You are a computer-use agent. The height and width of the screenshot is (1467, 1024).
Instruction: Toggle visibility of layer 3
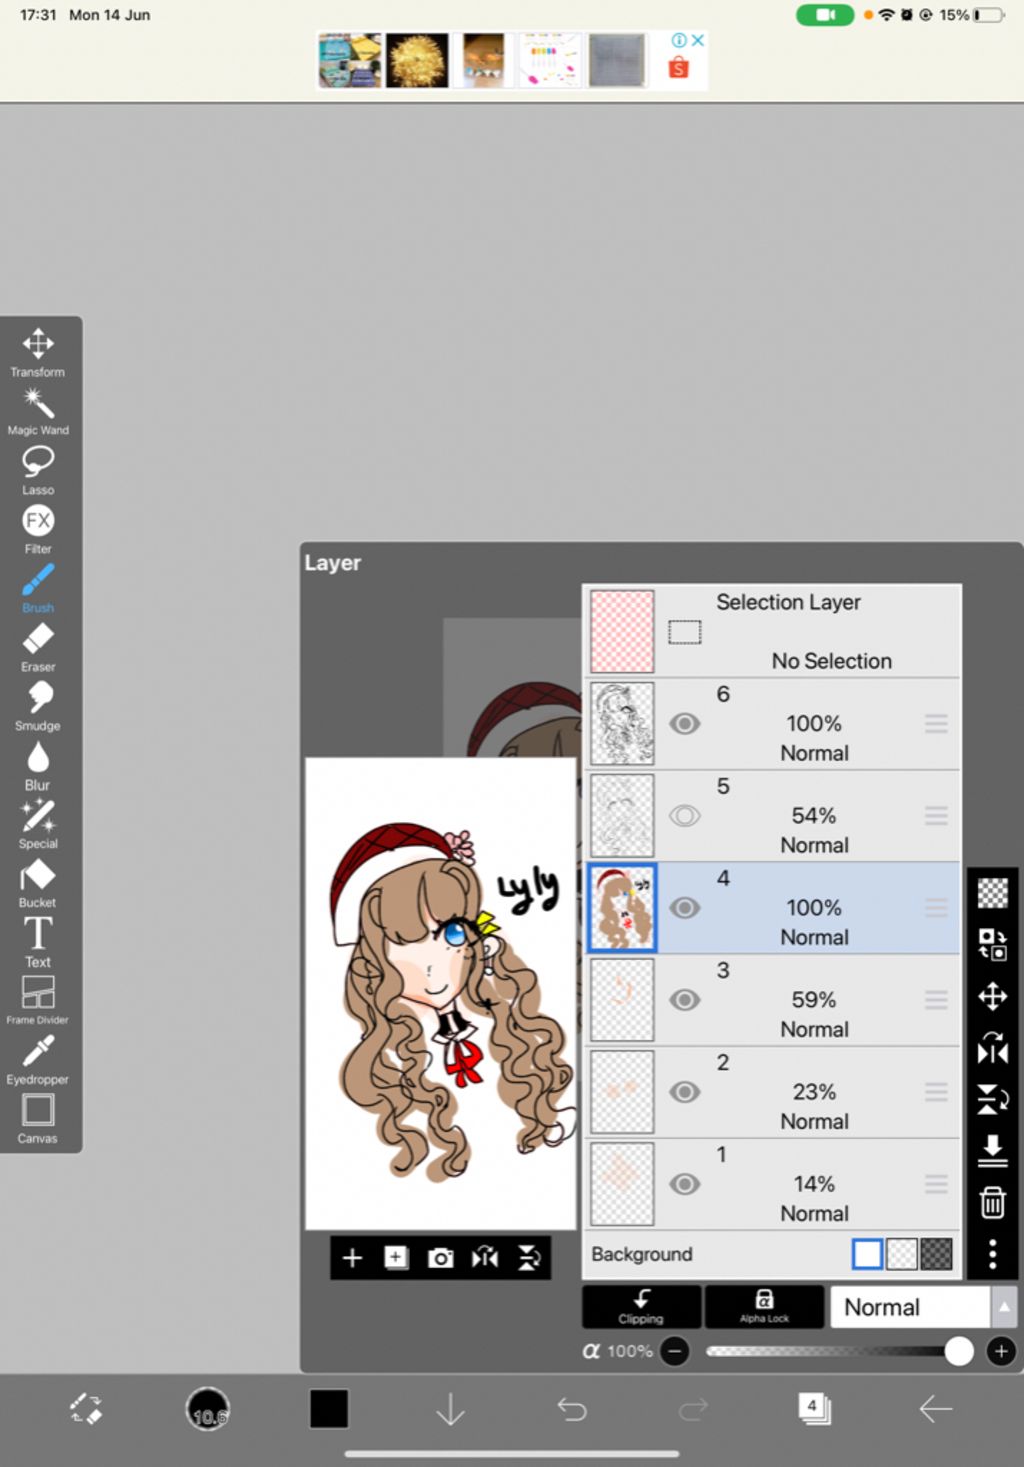(x=684, y=1000)
